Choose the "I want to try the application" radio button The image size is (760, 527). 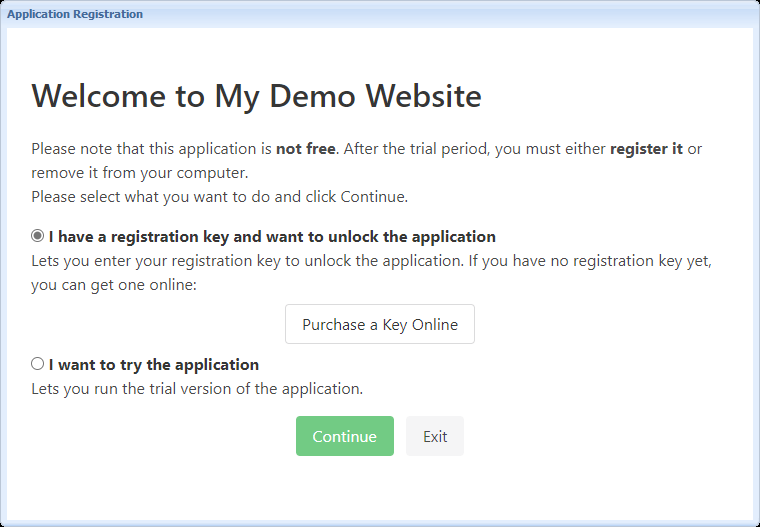[x=38, y=364]
